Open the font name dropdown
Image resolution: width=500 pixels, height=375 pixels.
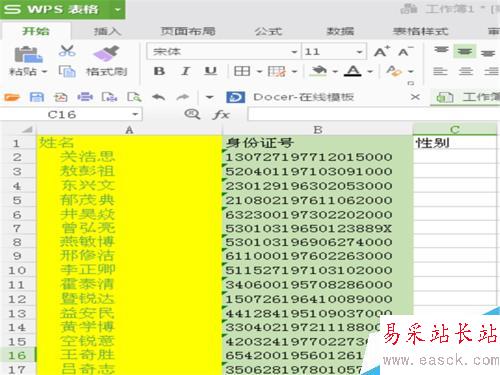click(x=294, y=52)
